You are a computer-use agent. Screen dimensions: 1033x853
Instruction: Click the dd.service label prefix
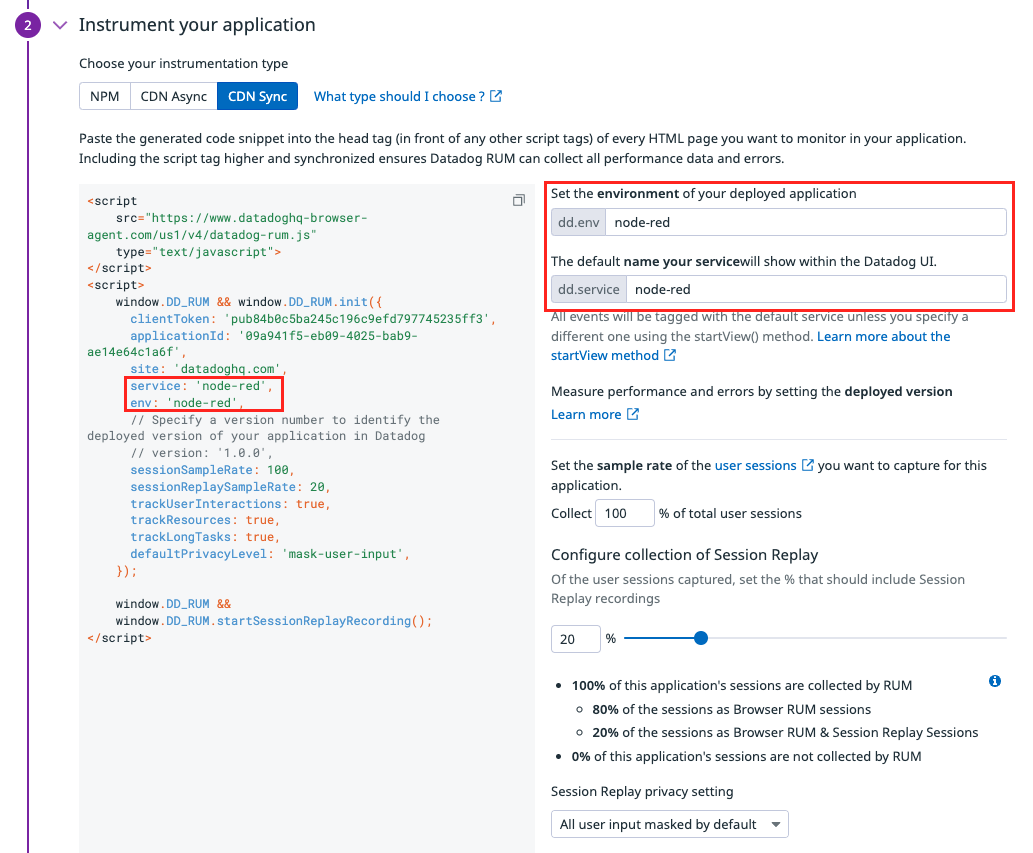(589, 289)
